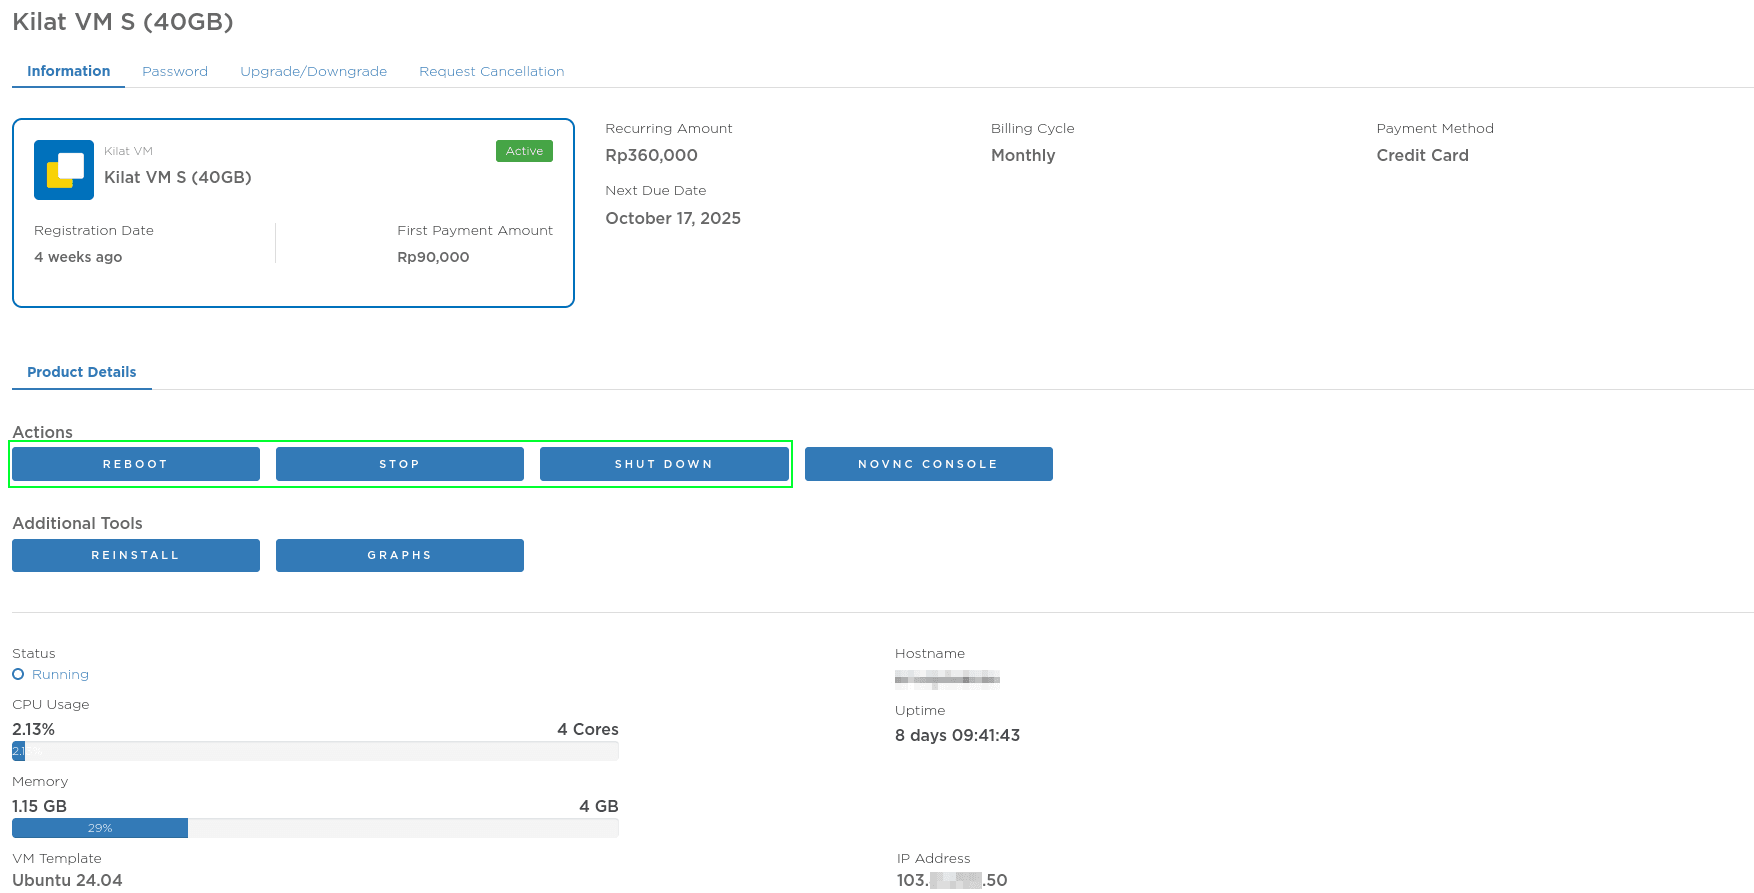This screenshot has width=1754, height=893.
Task: Hit the Shut Down button
Action: point(664,464)
